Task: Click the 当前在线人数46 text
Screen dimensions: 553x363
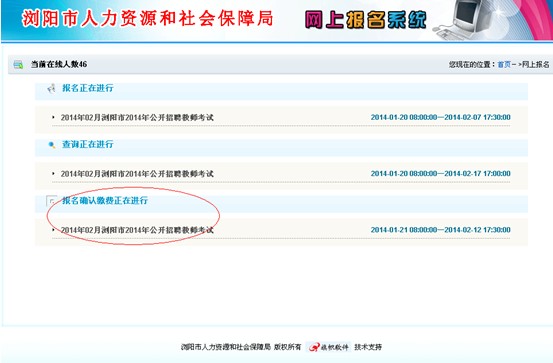Action: tap(59, 64)
